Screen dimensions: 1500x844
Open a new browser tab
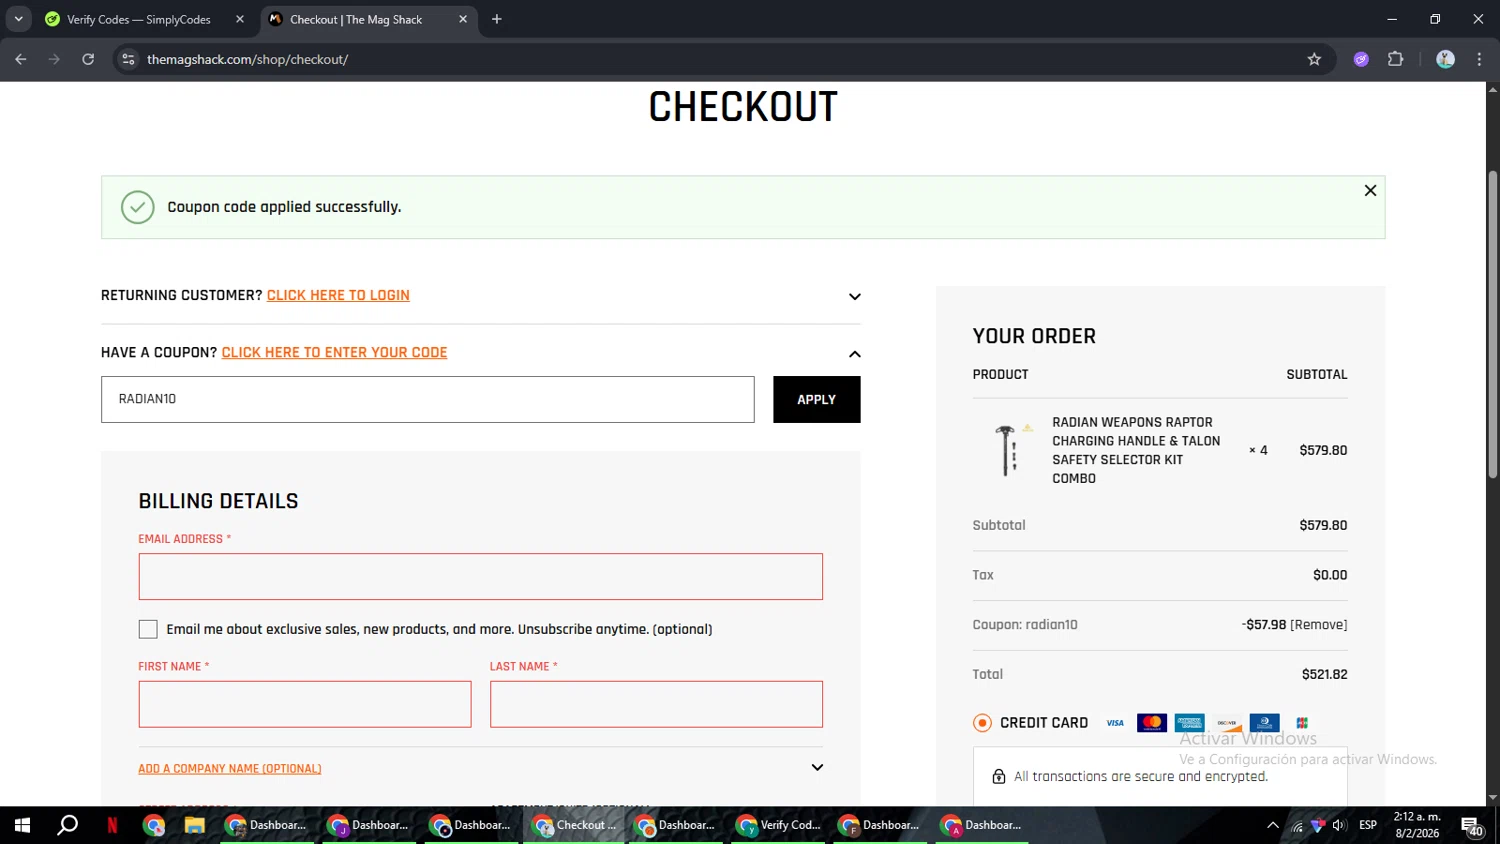[497, 19]
